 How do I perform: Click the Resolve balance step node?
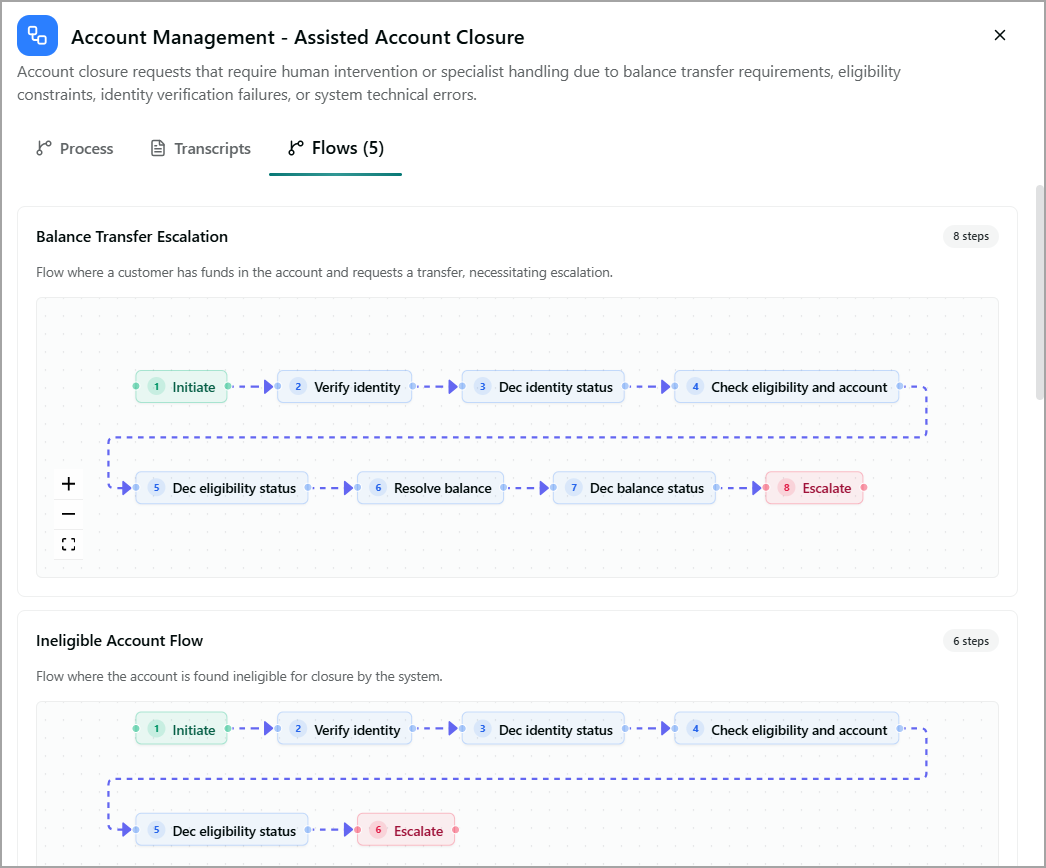[x=430, y=488]
